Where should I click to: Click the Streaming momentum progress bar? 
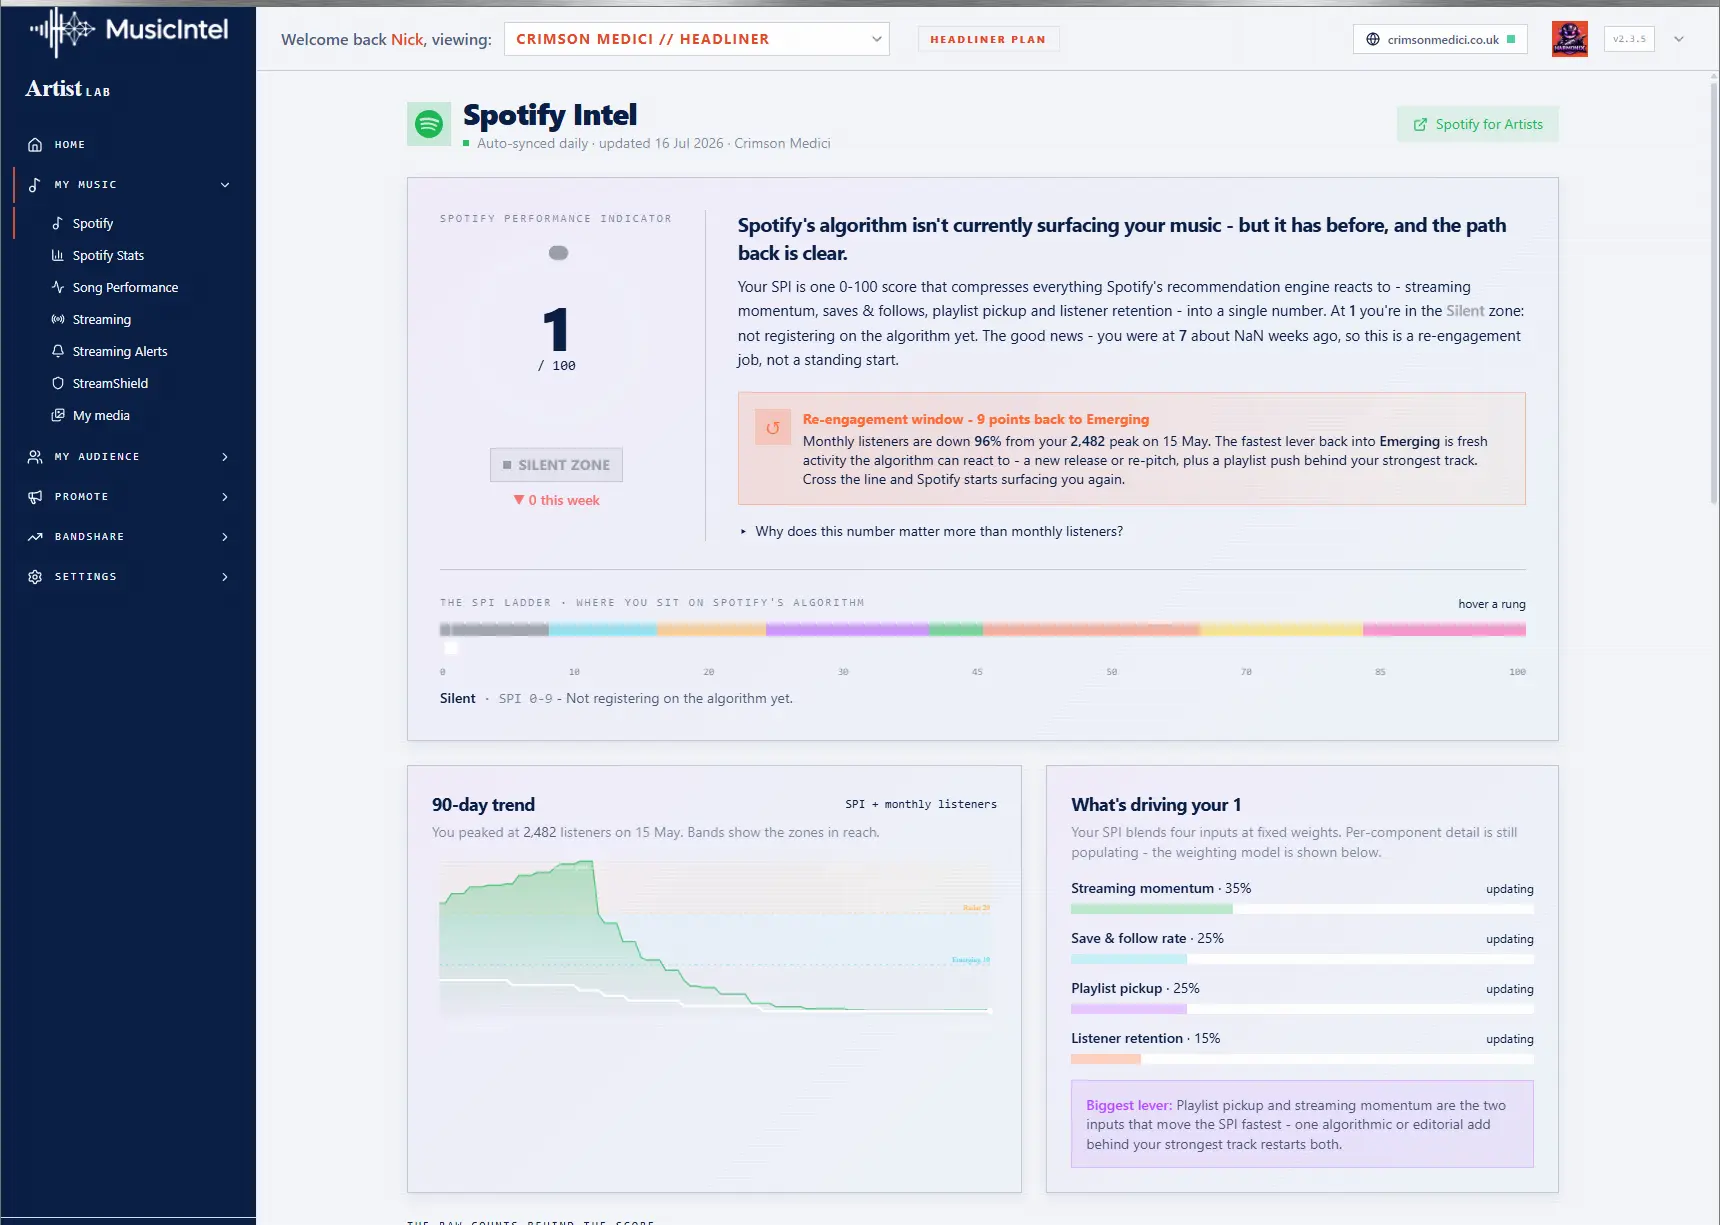[x=1302, y=909]
